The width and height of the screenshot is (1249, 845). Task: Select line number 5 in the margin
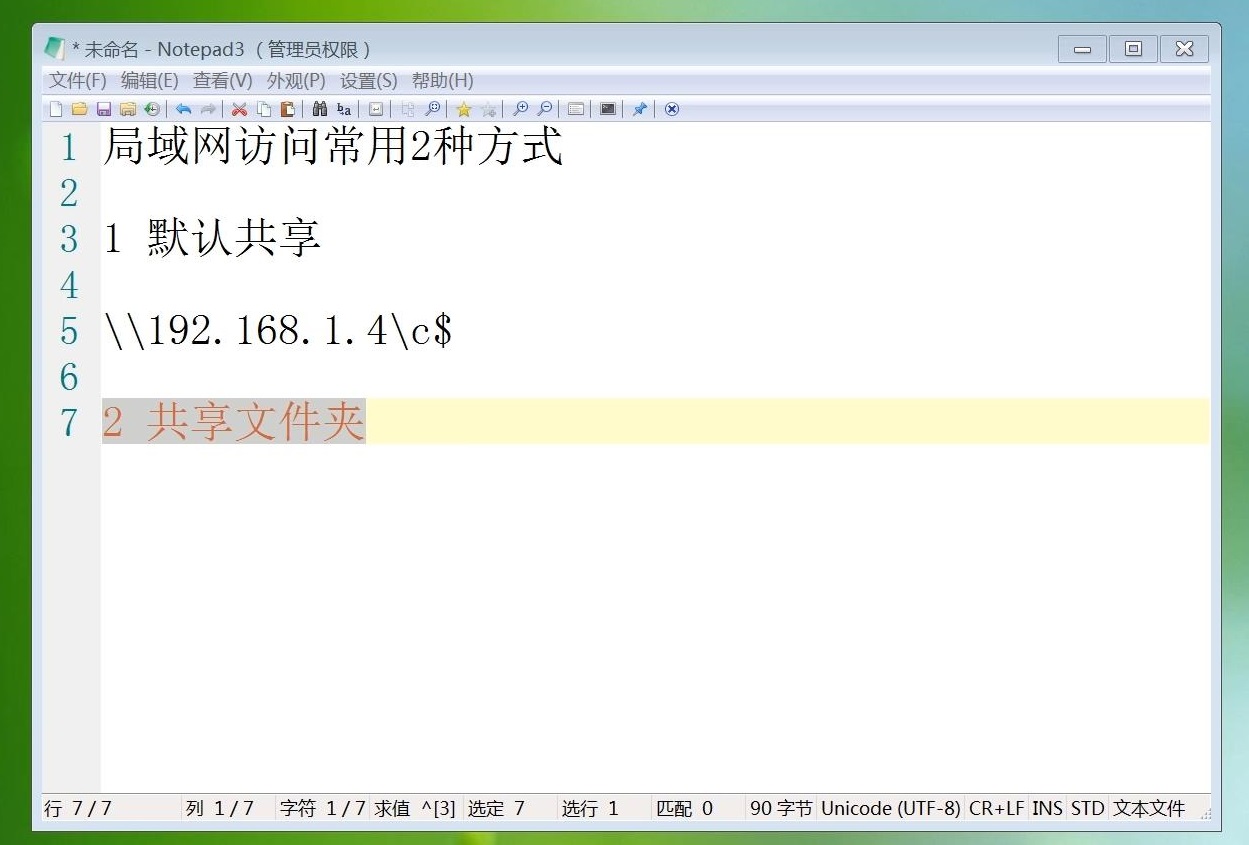click(68, 331)
